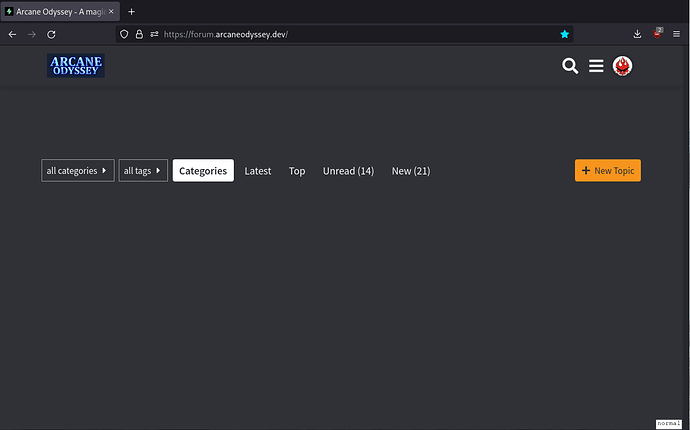
Task: Open the browser downloads icon
Action: [x=637, y=34]
